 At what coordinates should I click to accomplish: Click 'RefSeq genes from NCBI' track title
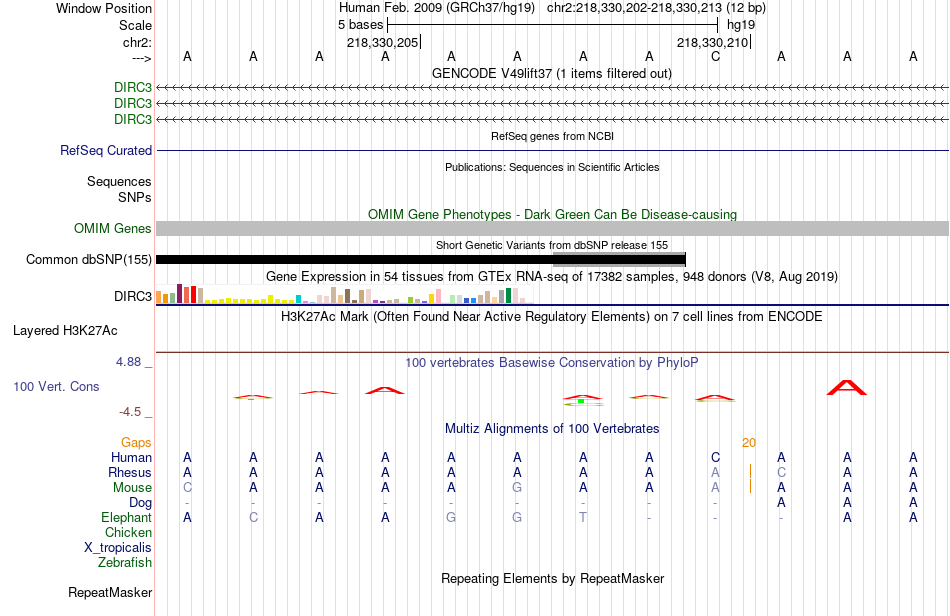[x=553, y=136]
